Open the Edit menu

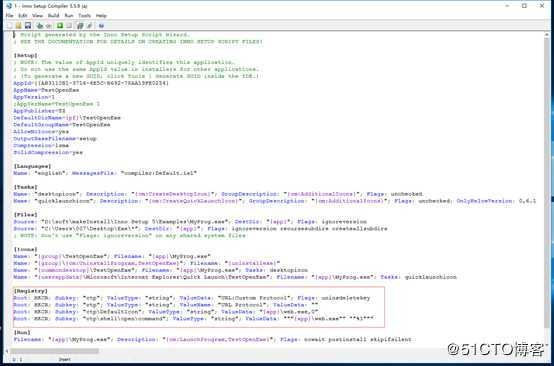[23, 16]
